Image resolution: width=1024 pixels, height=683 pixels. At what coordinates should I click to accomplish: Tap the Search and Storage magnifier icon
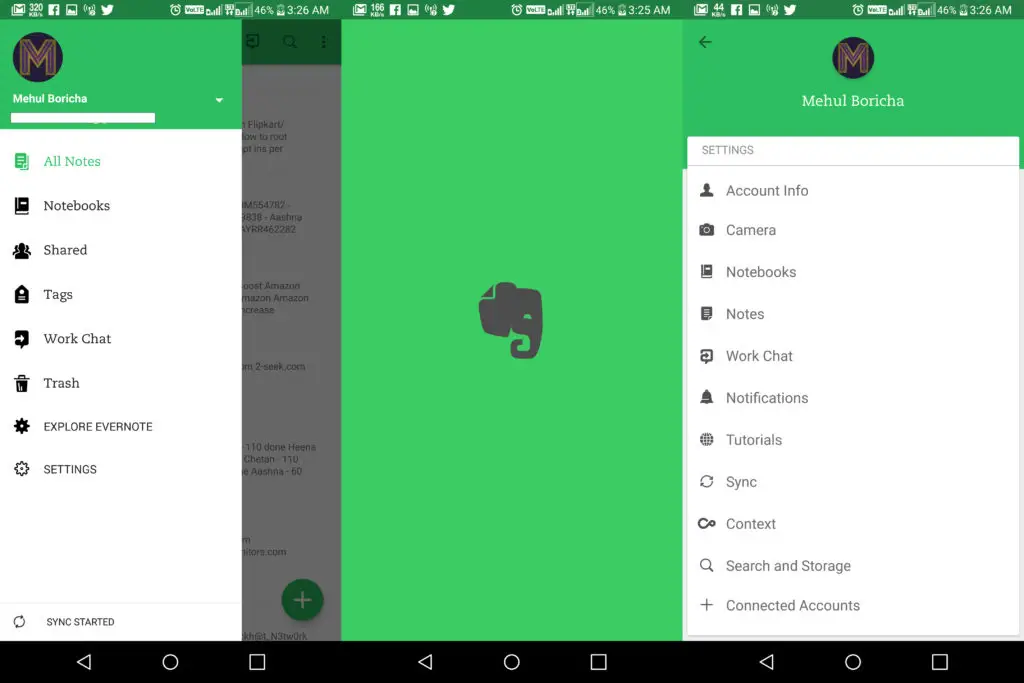click(x=707, y=565)
